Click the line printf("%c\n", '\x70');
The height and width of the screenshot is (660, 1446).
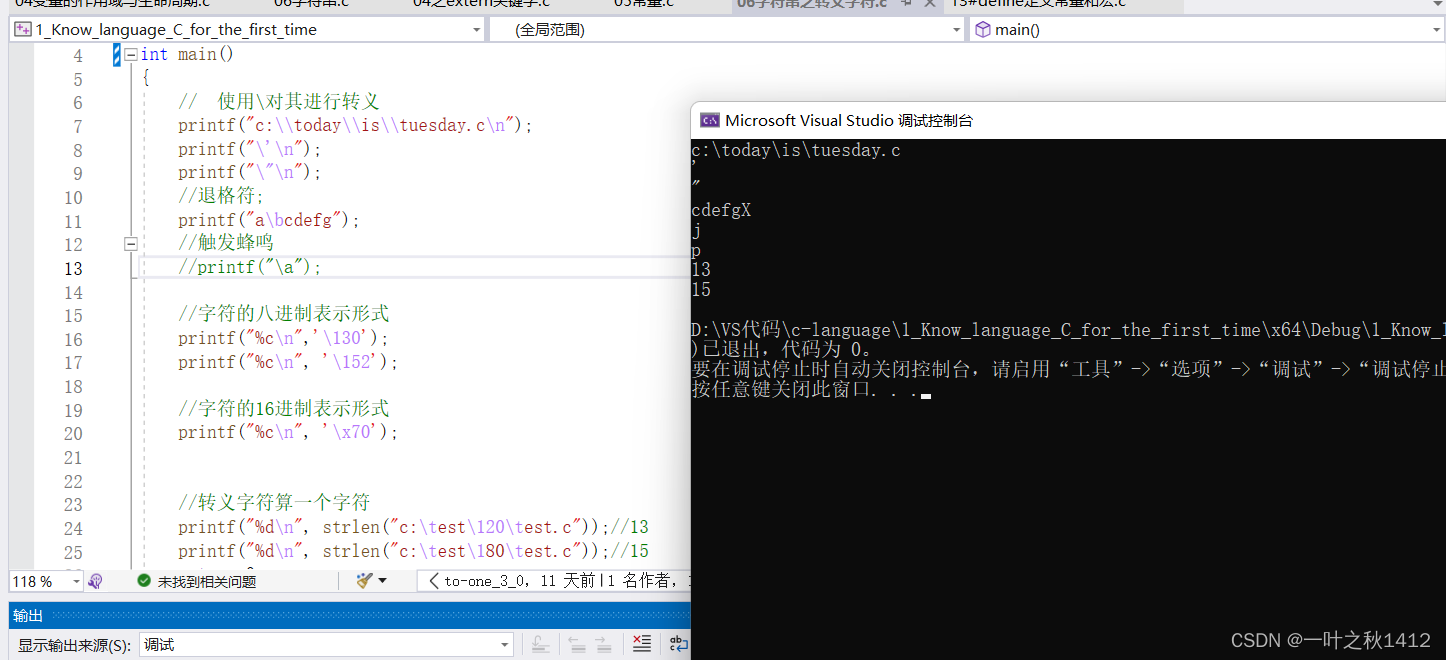(288, 433)
